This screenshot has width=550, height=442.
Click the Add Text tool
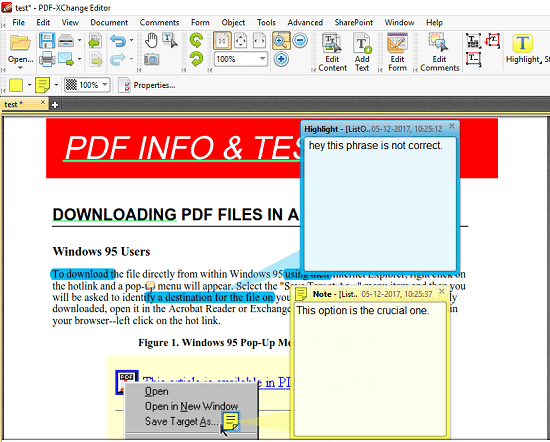coord(362,52)
